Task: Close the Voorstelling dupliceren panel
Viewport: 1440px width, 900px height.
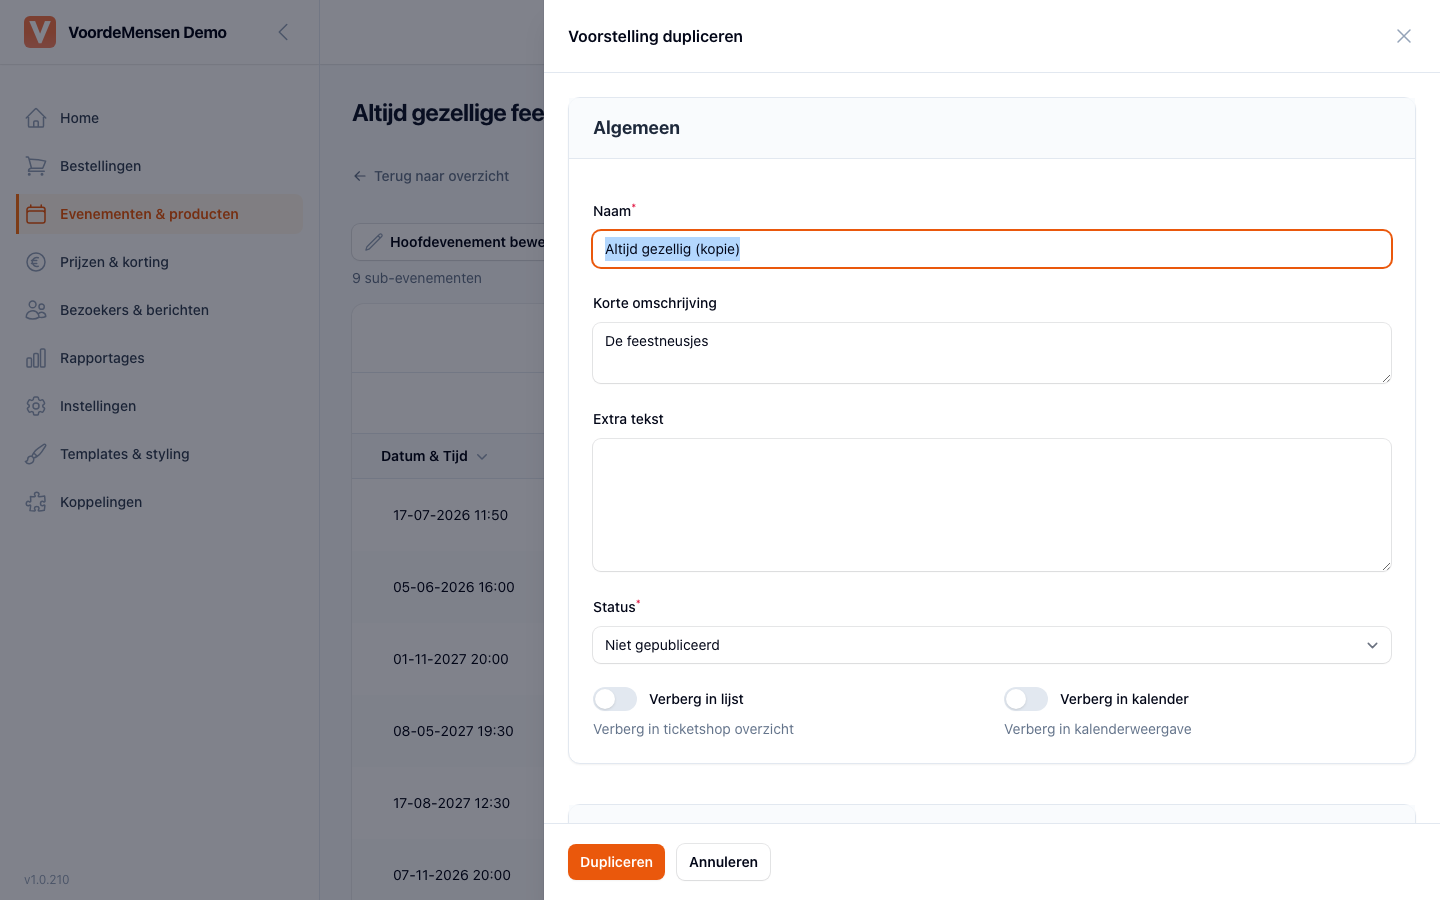Action: (1404, 36)
